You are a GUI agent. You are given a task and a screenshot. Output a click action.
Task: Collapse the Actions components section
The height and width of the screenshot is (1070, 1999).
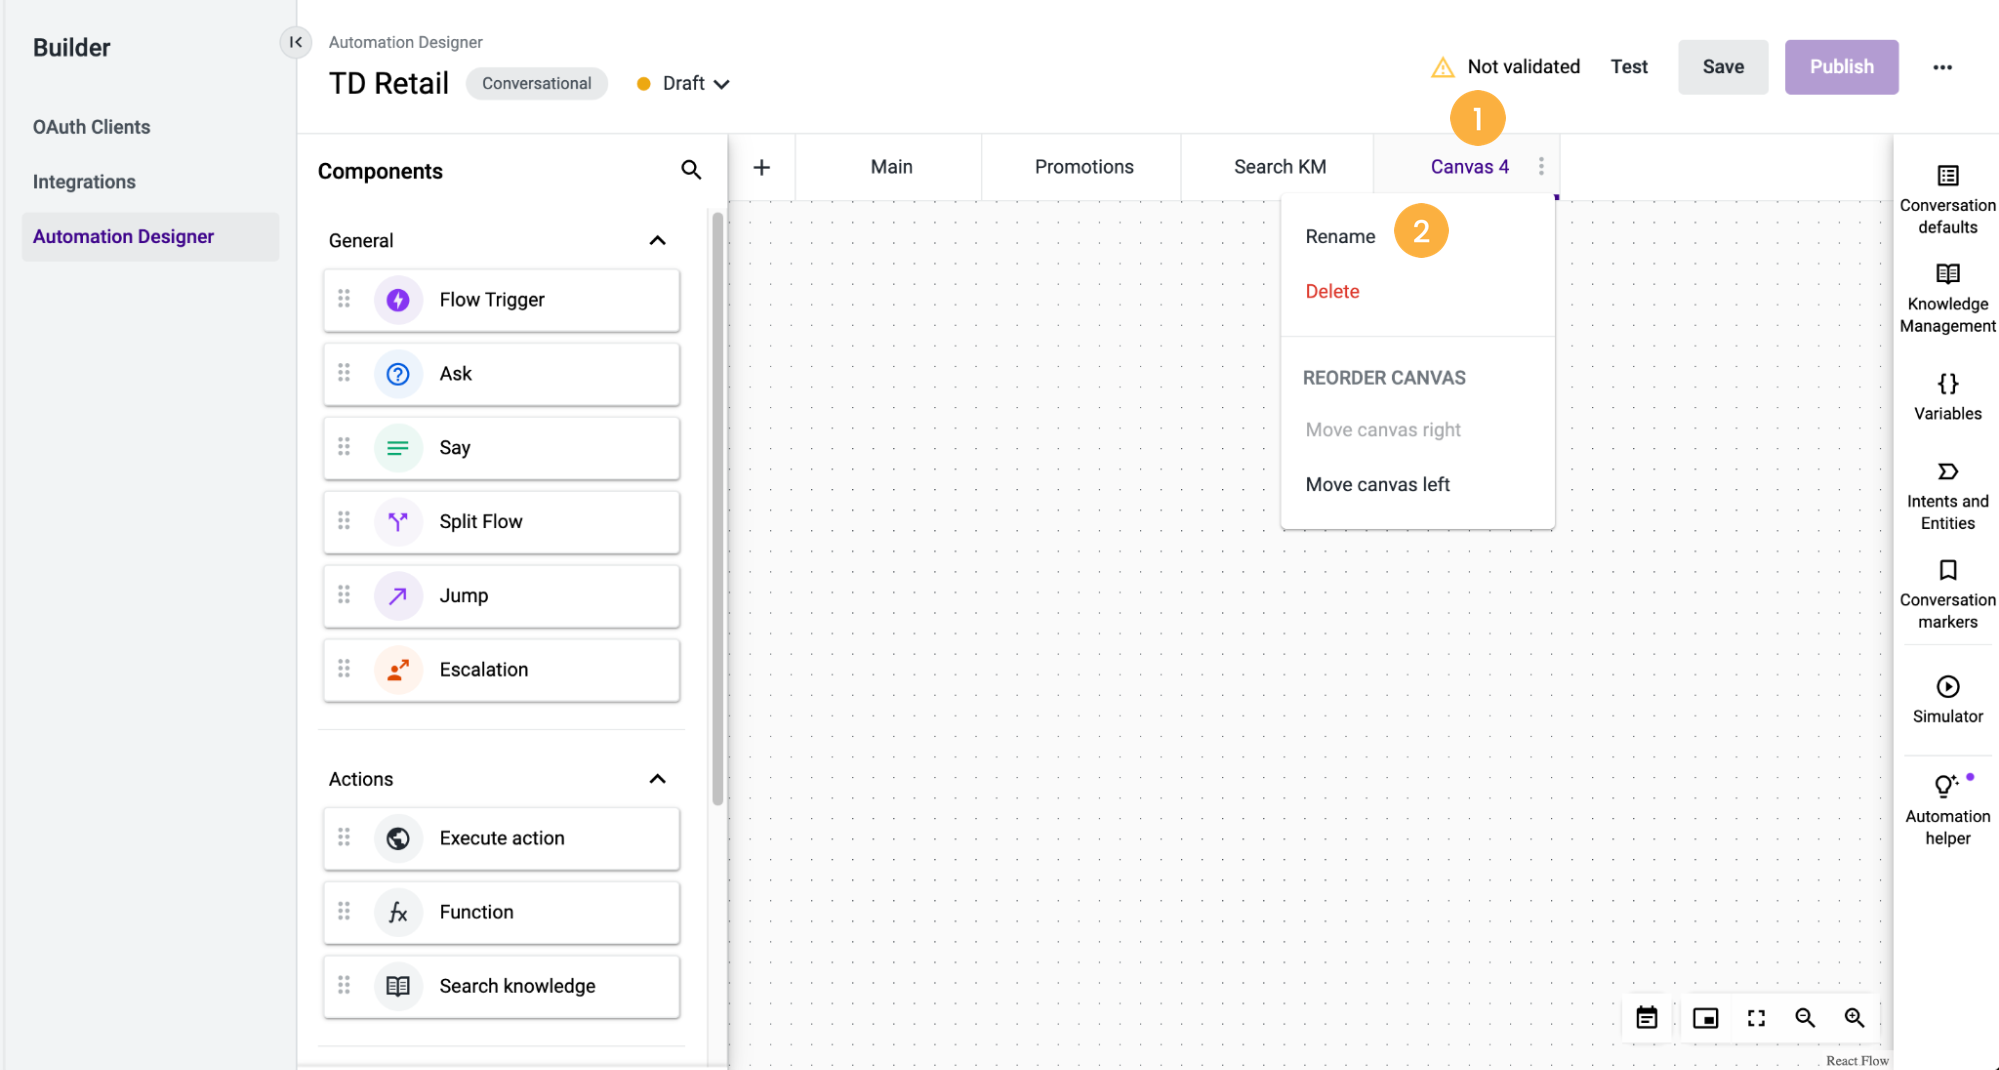click(x=657, y=779)
